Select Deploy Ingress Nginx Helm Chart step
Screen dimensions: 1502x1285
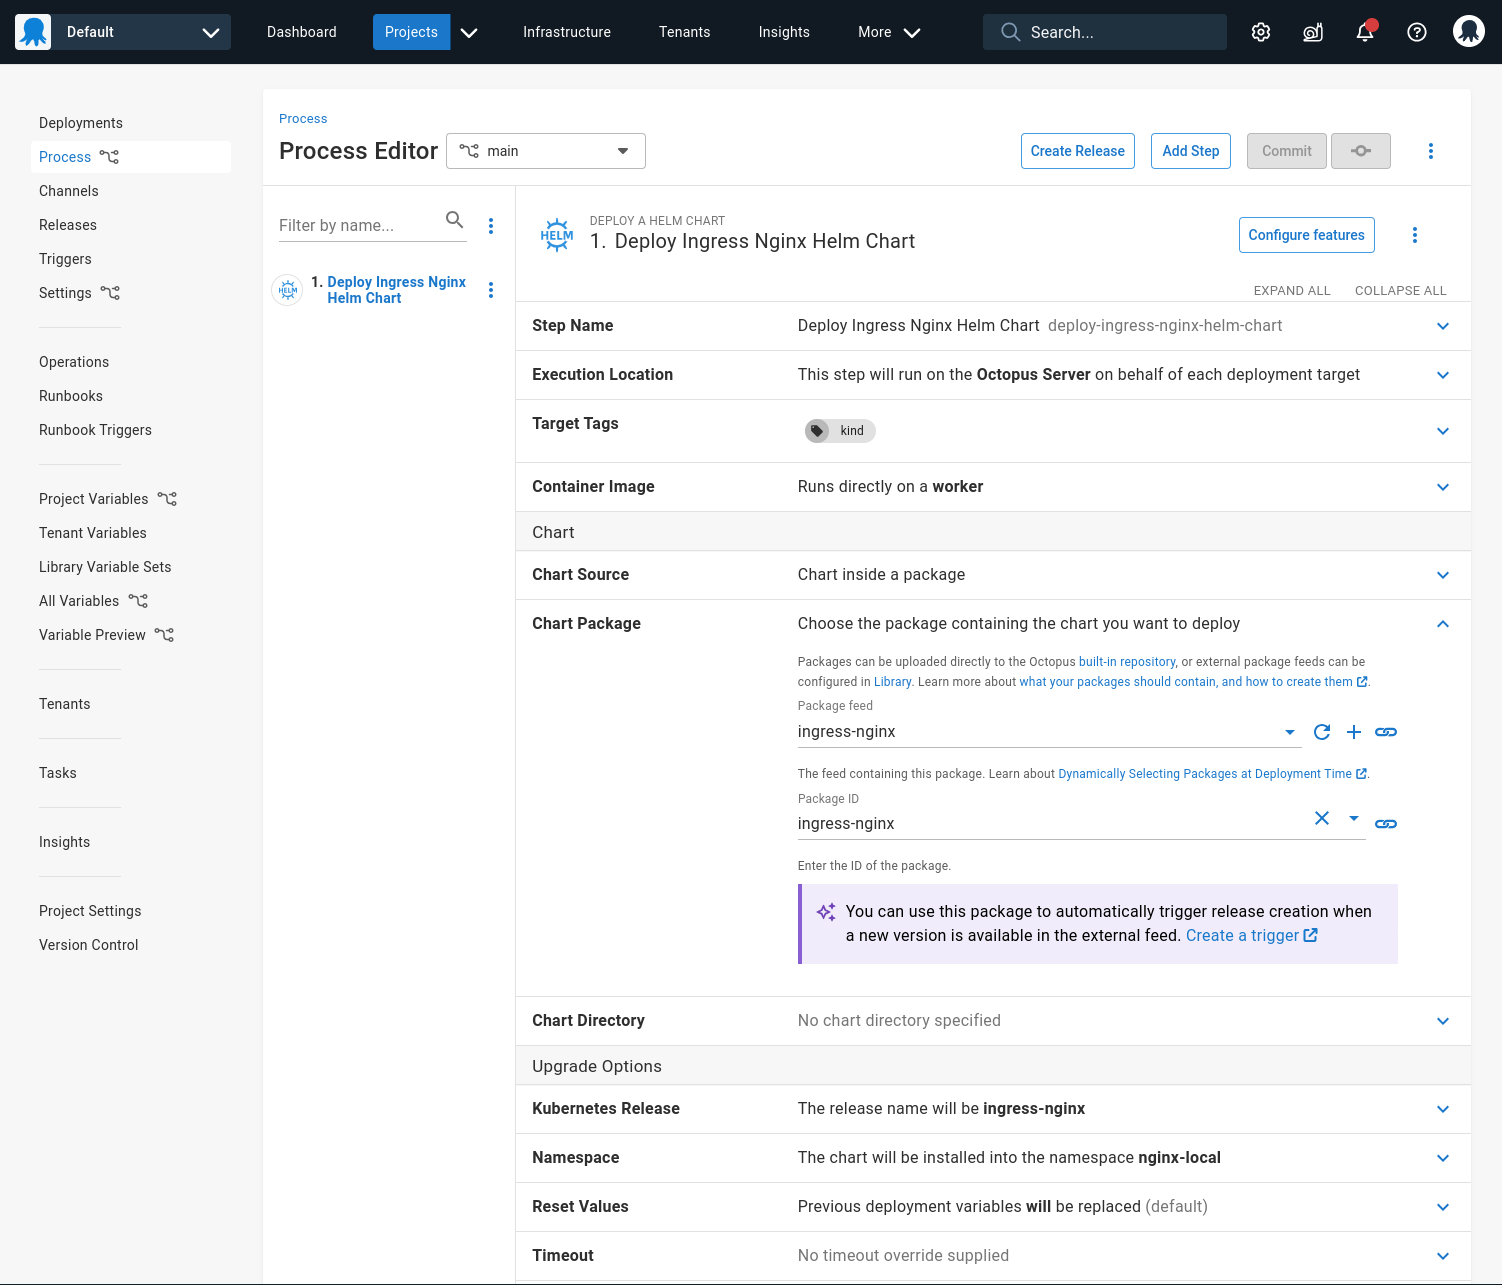coord(396,290)
